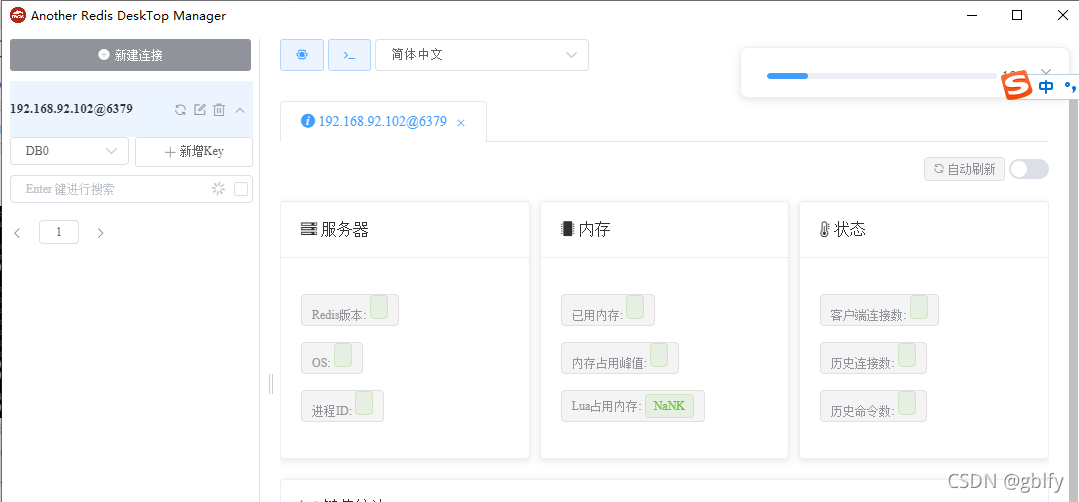This screenshot has width=1079, height=502.
Task: Click the 客户端连接数 tag
Action: point(879,310)
